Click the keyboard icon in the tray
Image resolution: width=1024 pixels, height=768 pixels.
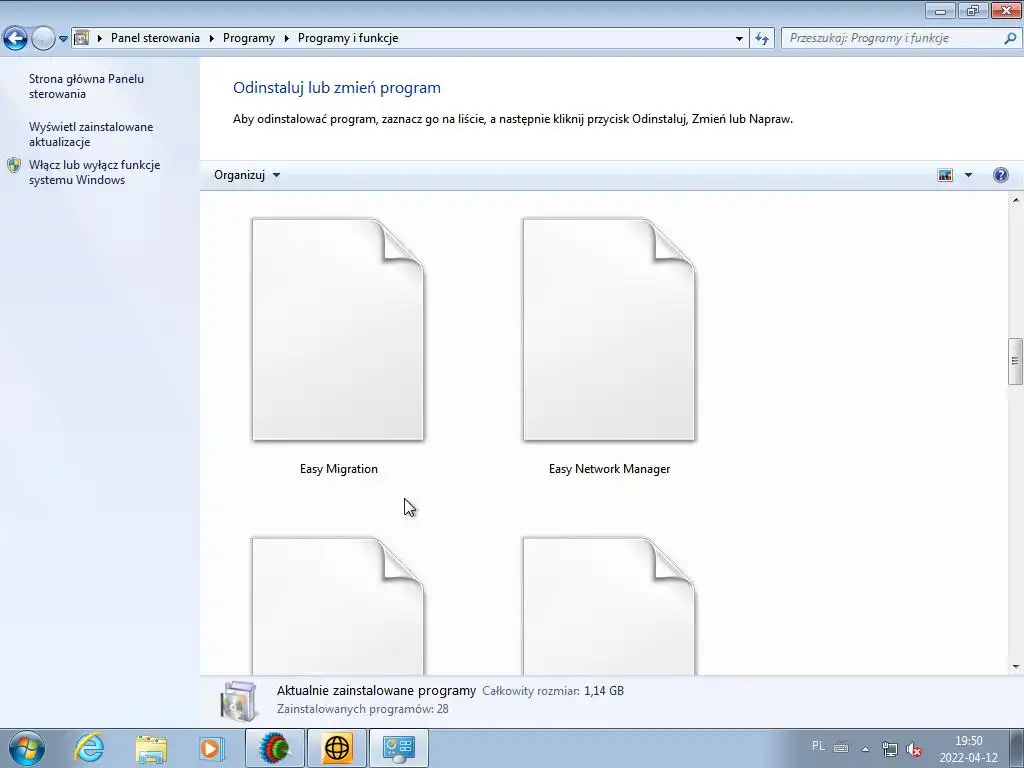tap(840, 748)
